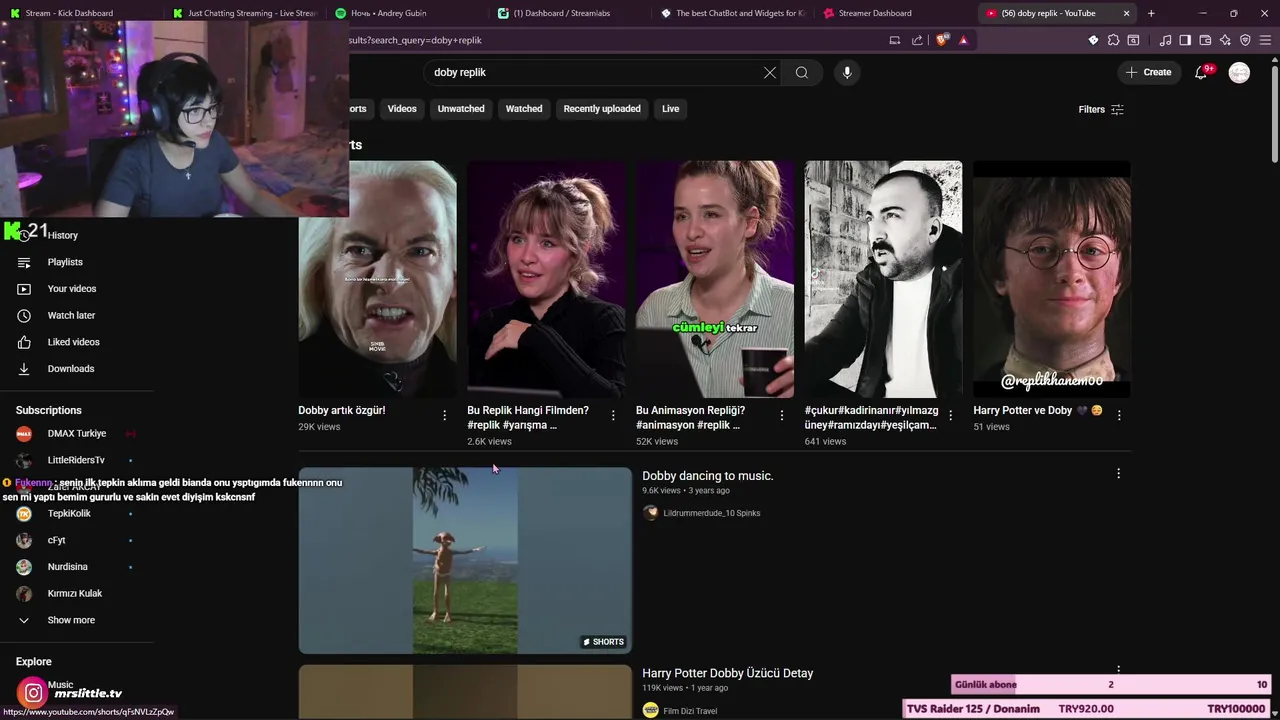Click the VPN shield toolbar icon
The width and height of the screenshot is (1280, 720).
pyautogui.click(x=1245, y=40)
